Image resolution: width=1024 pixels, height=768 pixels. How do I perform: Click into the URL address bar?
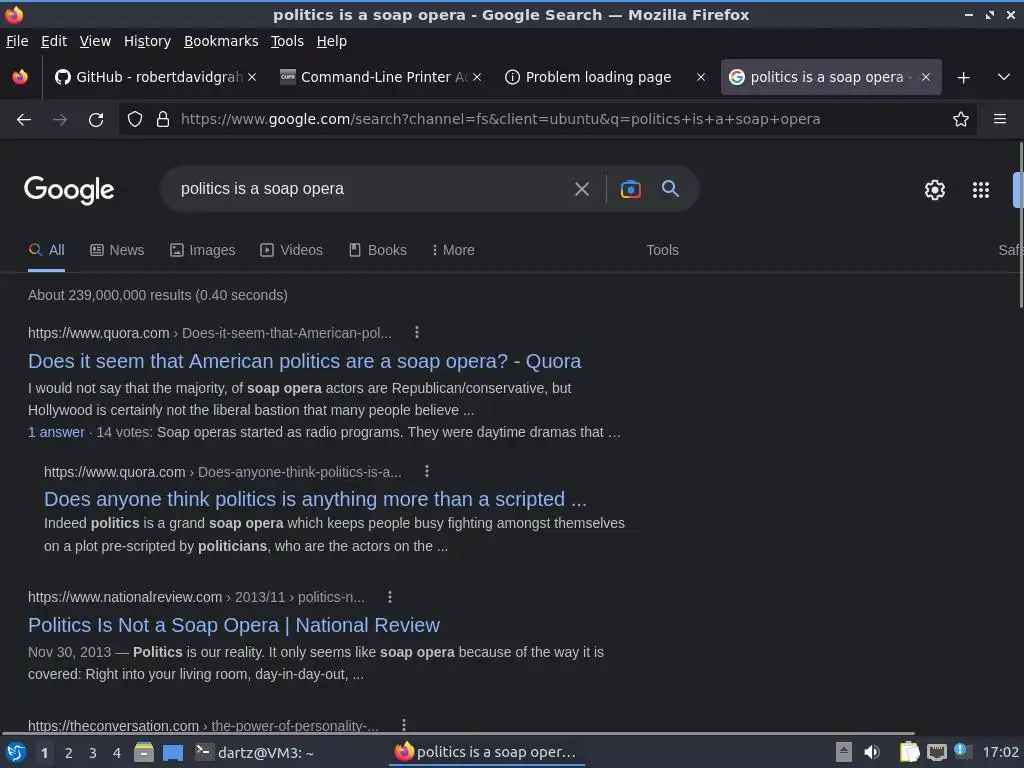(x=549, y=119)
